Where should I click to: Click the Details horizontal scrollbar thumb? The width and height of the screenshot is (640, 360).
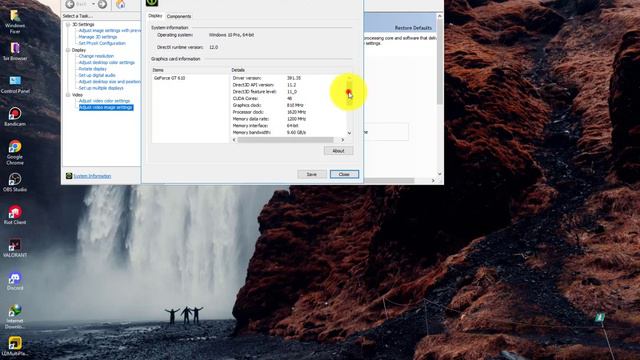pos(285,140)
